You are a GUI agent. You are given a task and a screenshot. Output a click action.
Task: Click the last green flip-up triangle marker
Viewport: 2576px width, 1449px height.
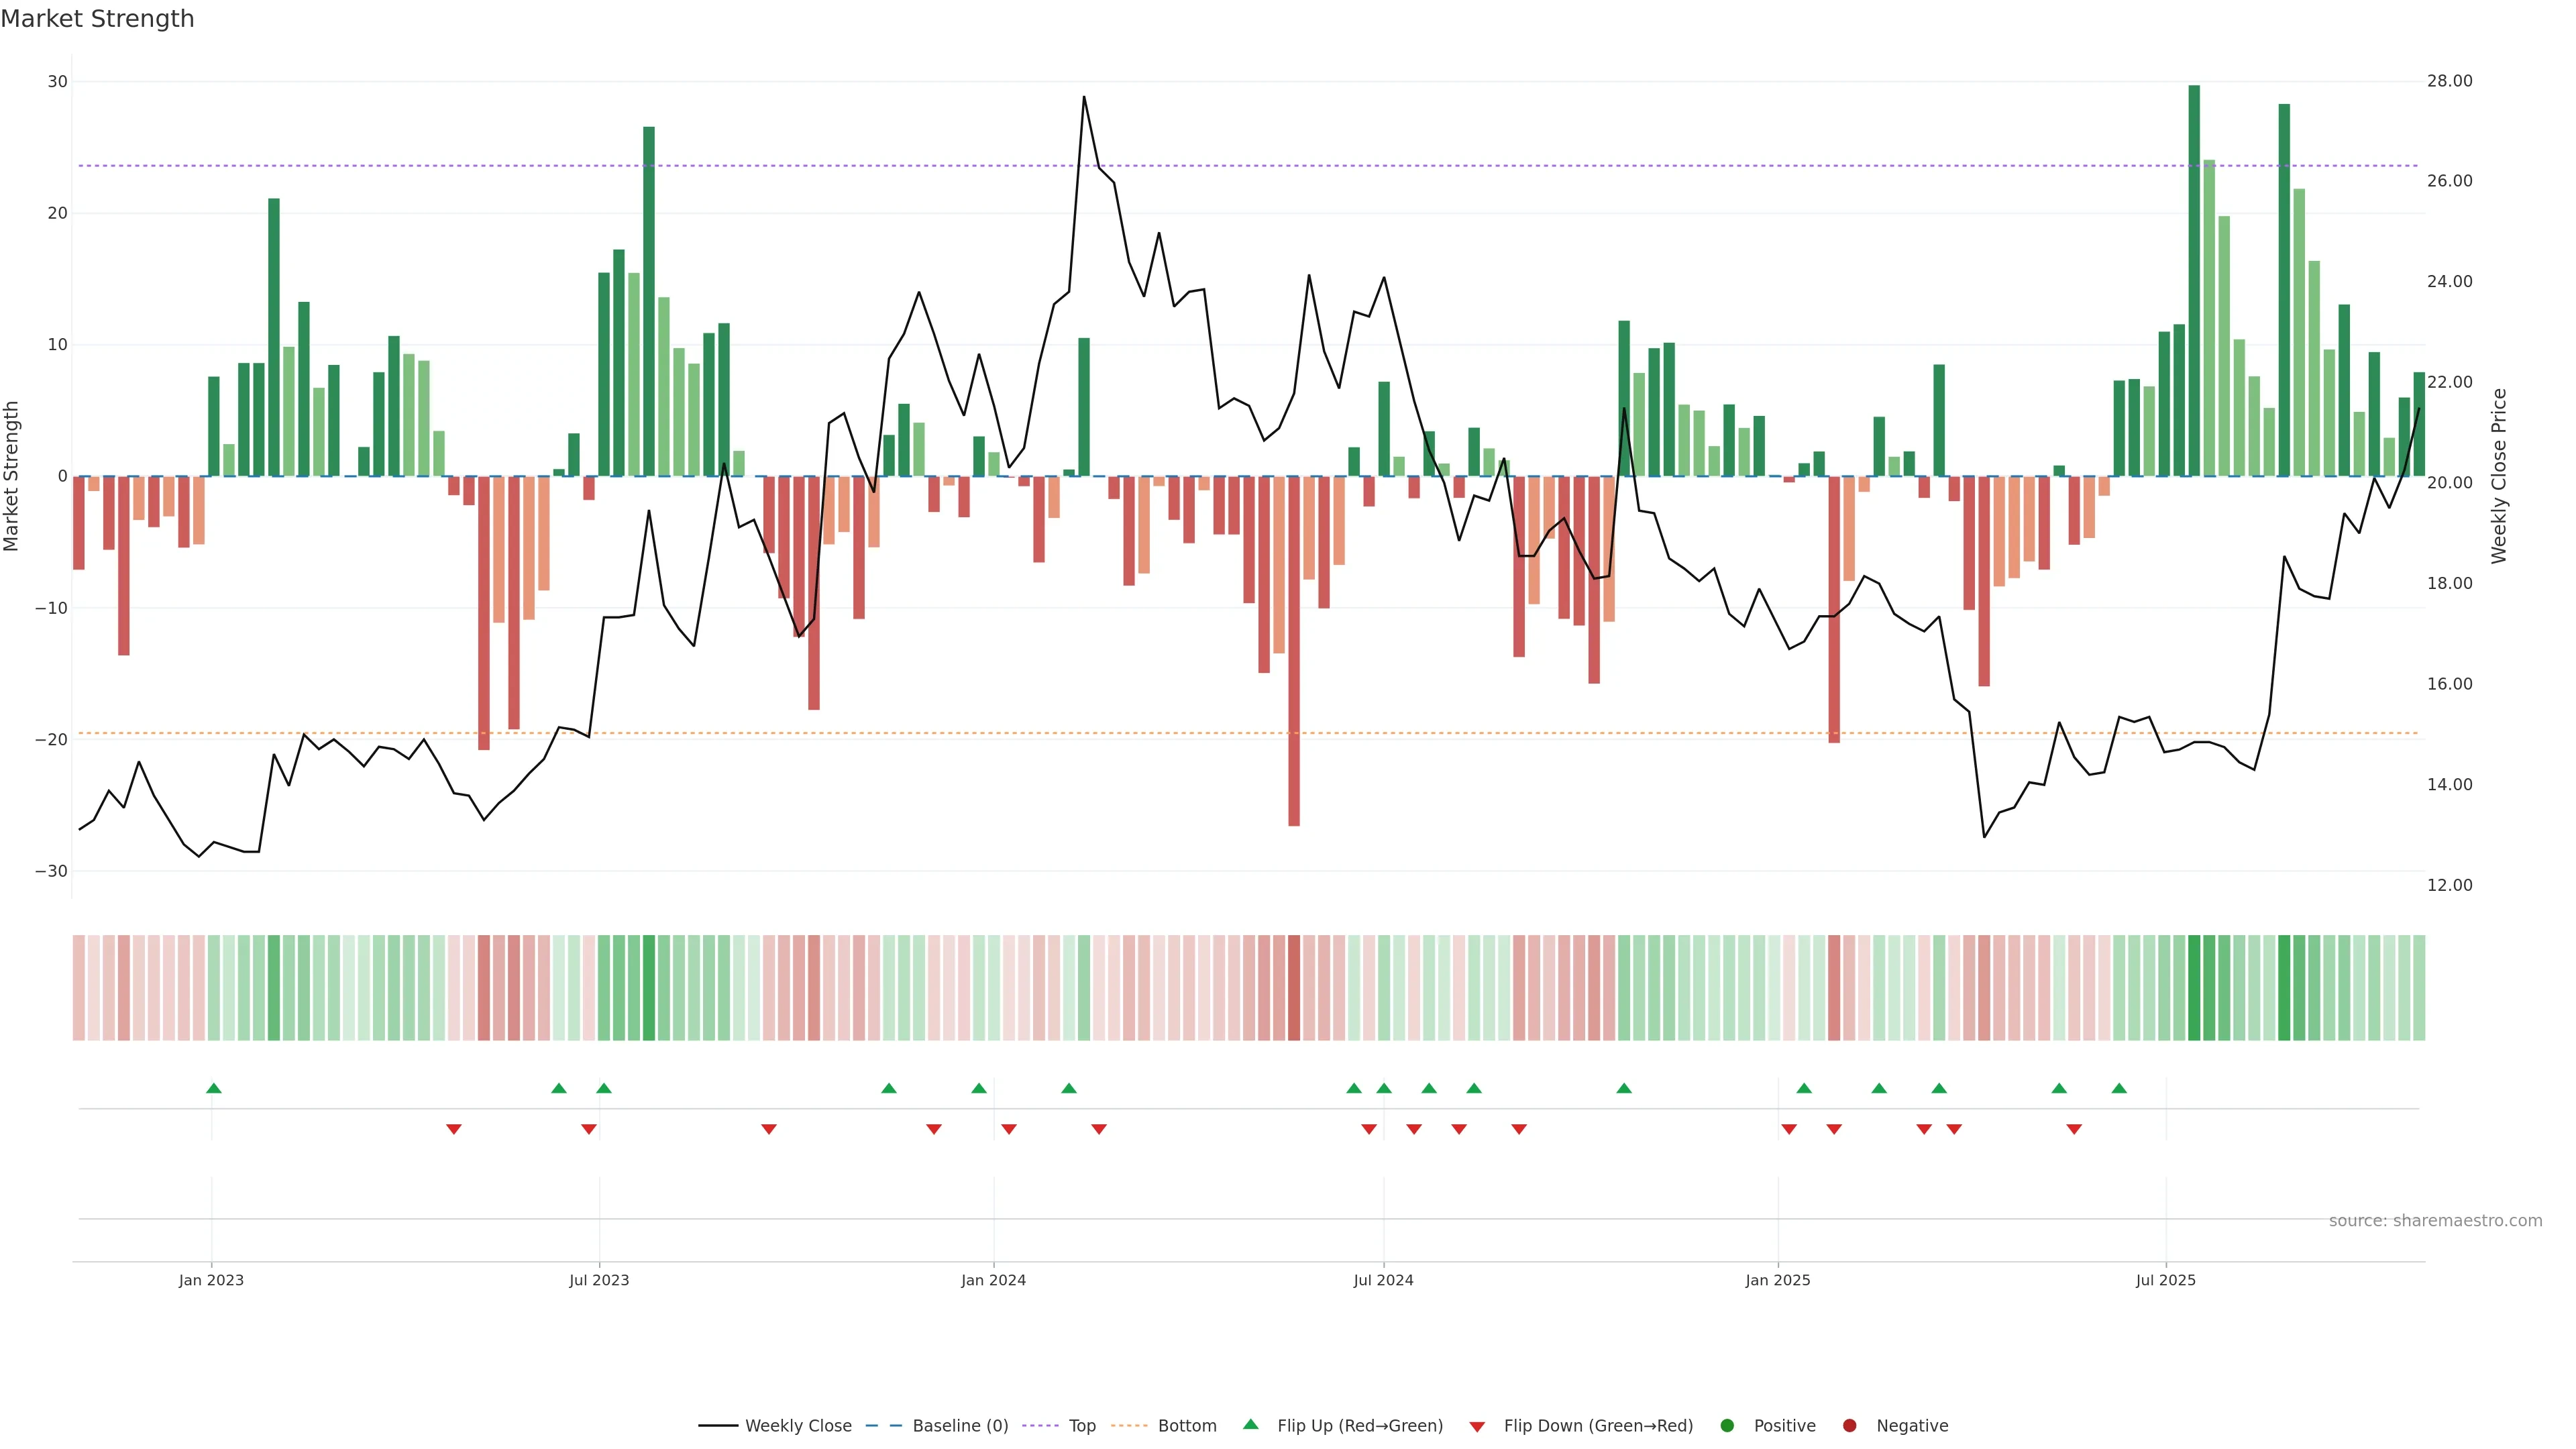click(2119, 1088)
